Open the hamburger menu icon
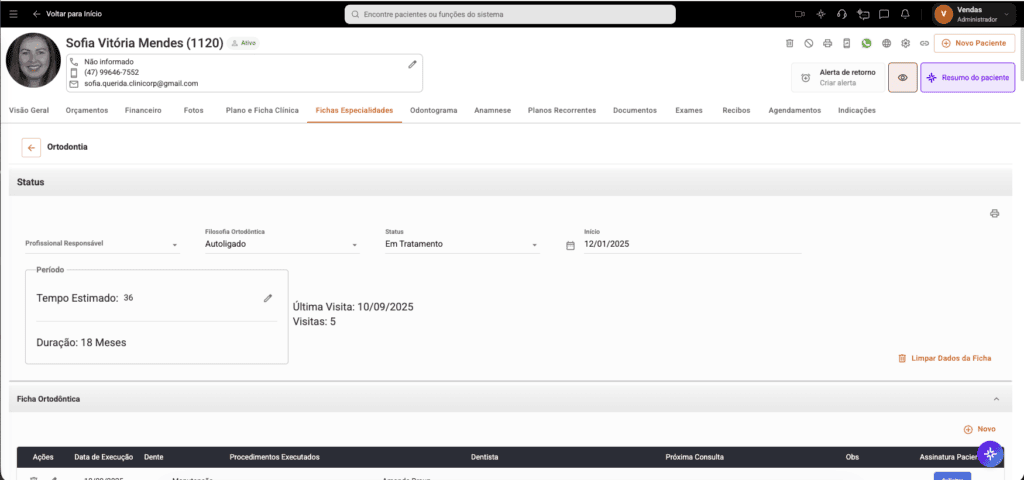This screenshot has width=1024, height=480. [x=14, y=14]
